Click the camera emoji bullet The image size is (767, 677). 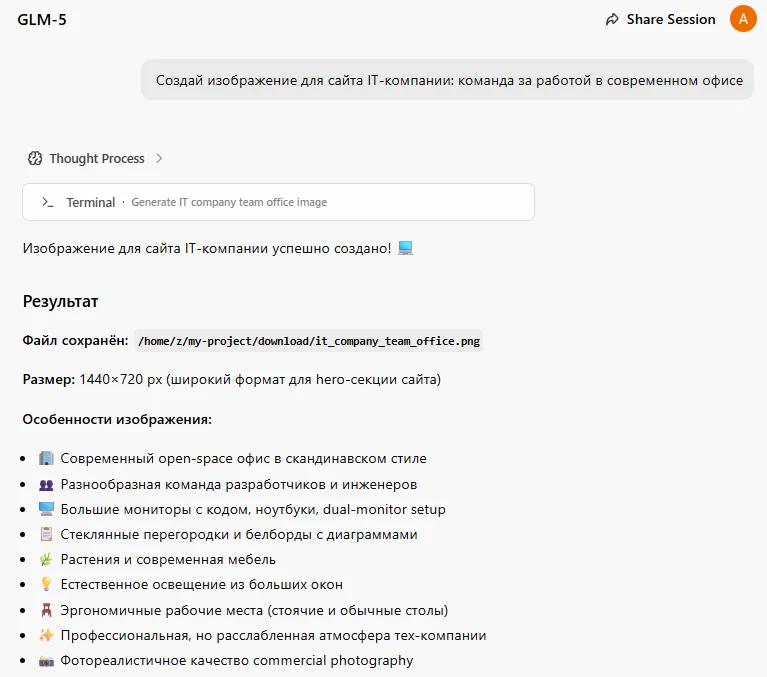pyautogui.click(x=46, y=661)
